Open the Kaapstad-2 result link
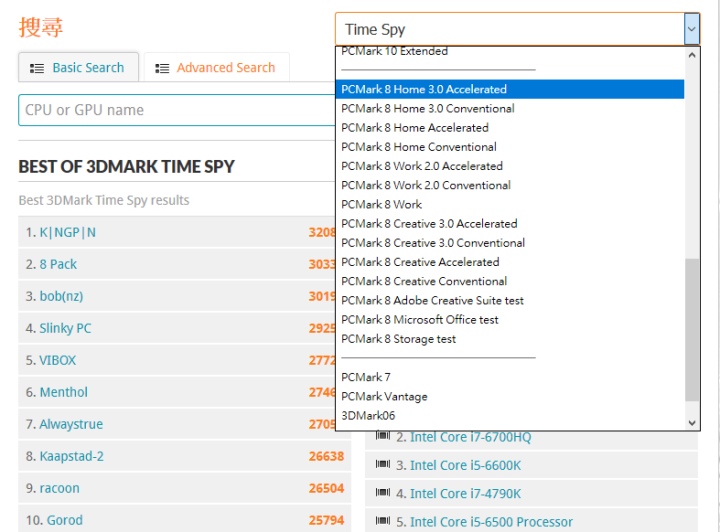Image resolution: width=720 pixels, height=532 pixels. [71, 456]
